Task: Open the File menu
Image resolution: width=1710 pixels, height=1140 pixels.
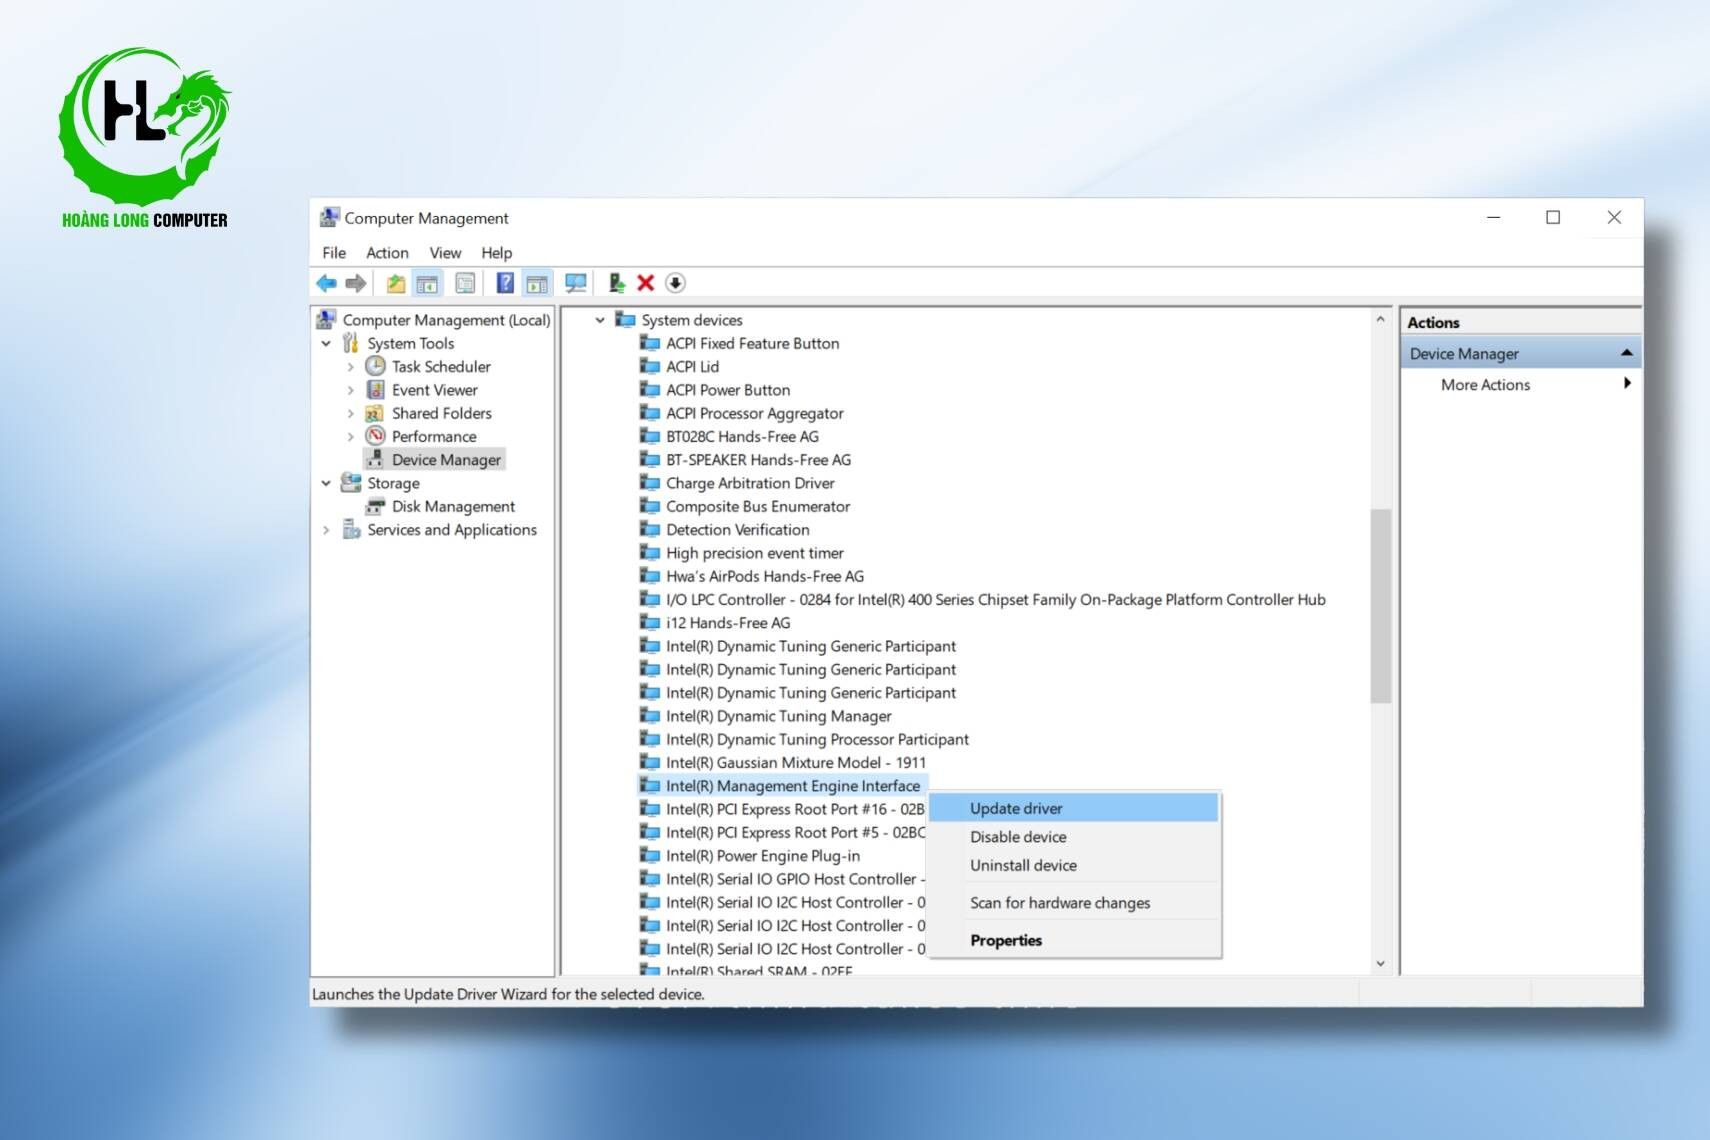Action: point(334,253)
